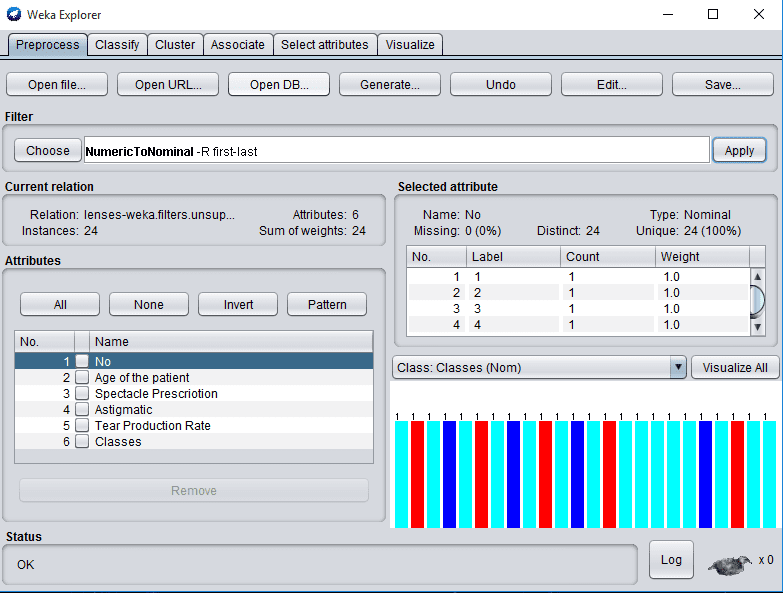The image size is (783, 593).
Task: Switch to the Cluster tab
Action: pos(175,44)
